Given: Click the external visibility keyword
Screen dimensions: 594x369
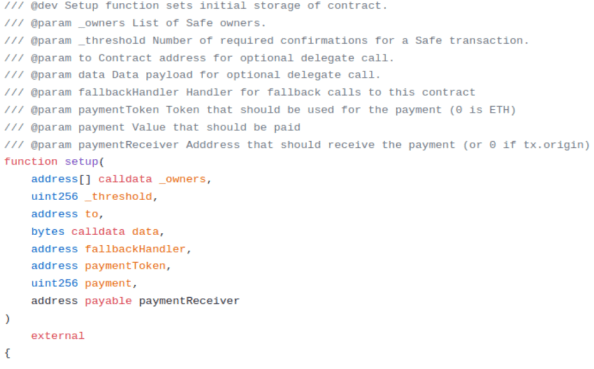Looking at the screenshot, I should coord(58,336).
